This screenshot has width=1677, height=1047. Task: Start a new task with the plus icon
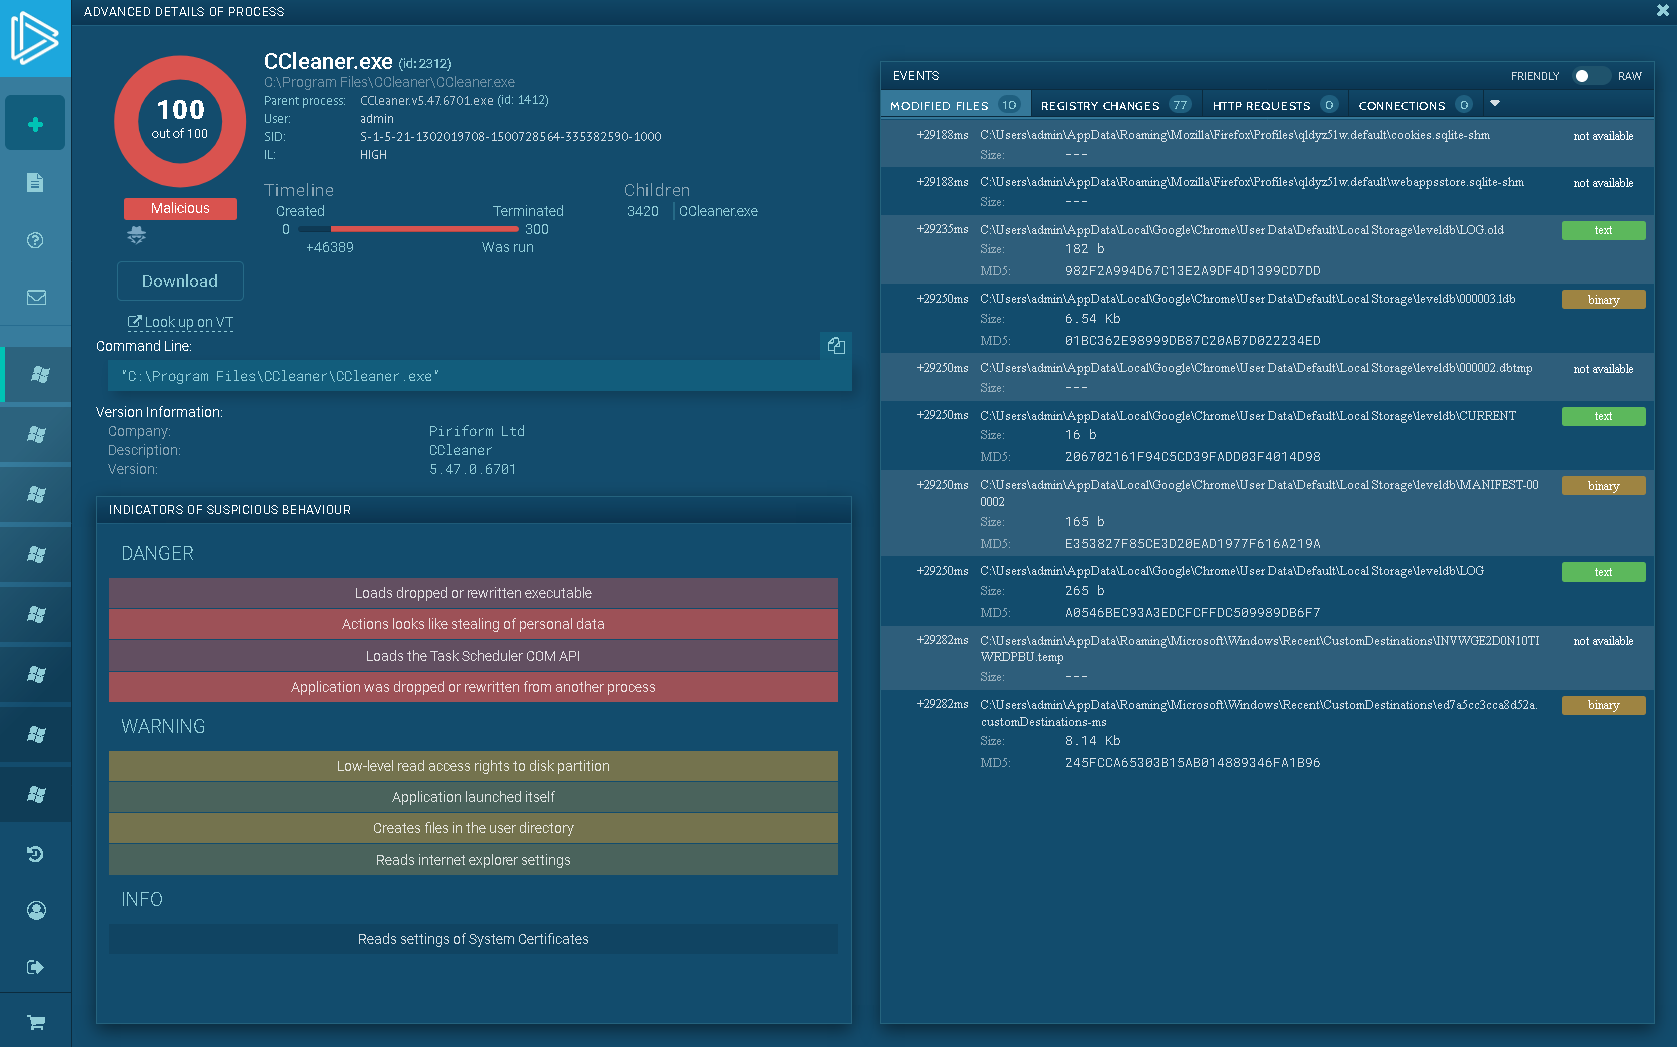click(35, 124)
